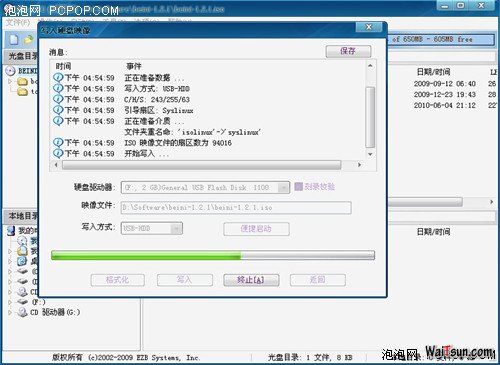Click the Open folder icon in UltraISO toolbar
This screenshot has width=500, height=365.
click(29, 40)
